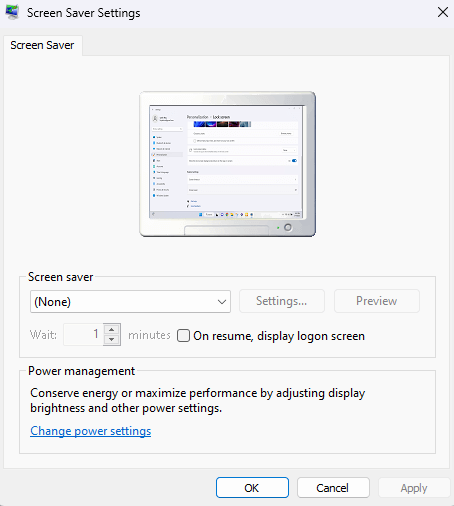
Task: Click the monitor preview screen thumbnail
Action: [226, 161]
